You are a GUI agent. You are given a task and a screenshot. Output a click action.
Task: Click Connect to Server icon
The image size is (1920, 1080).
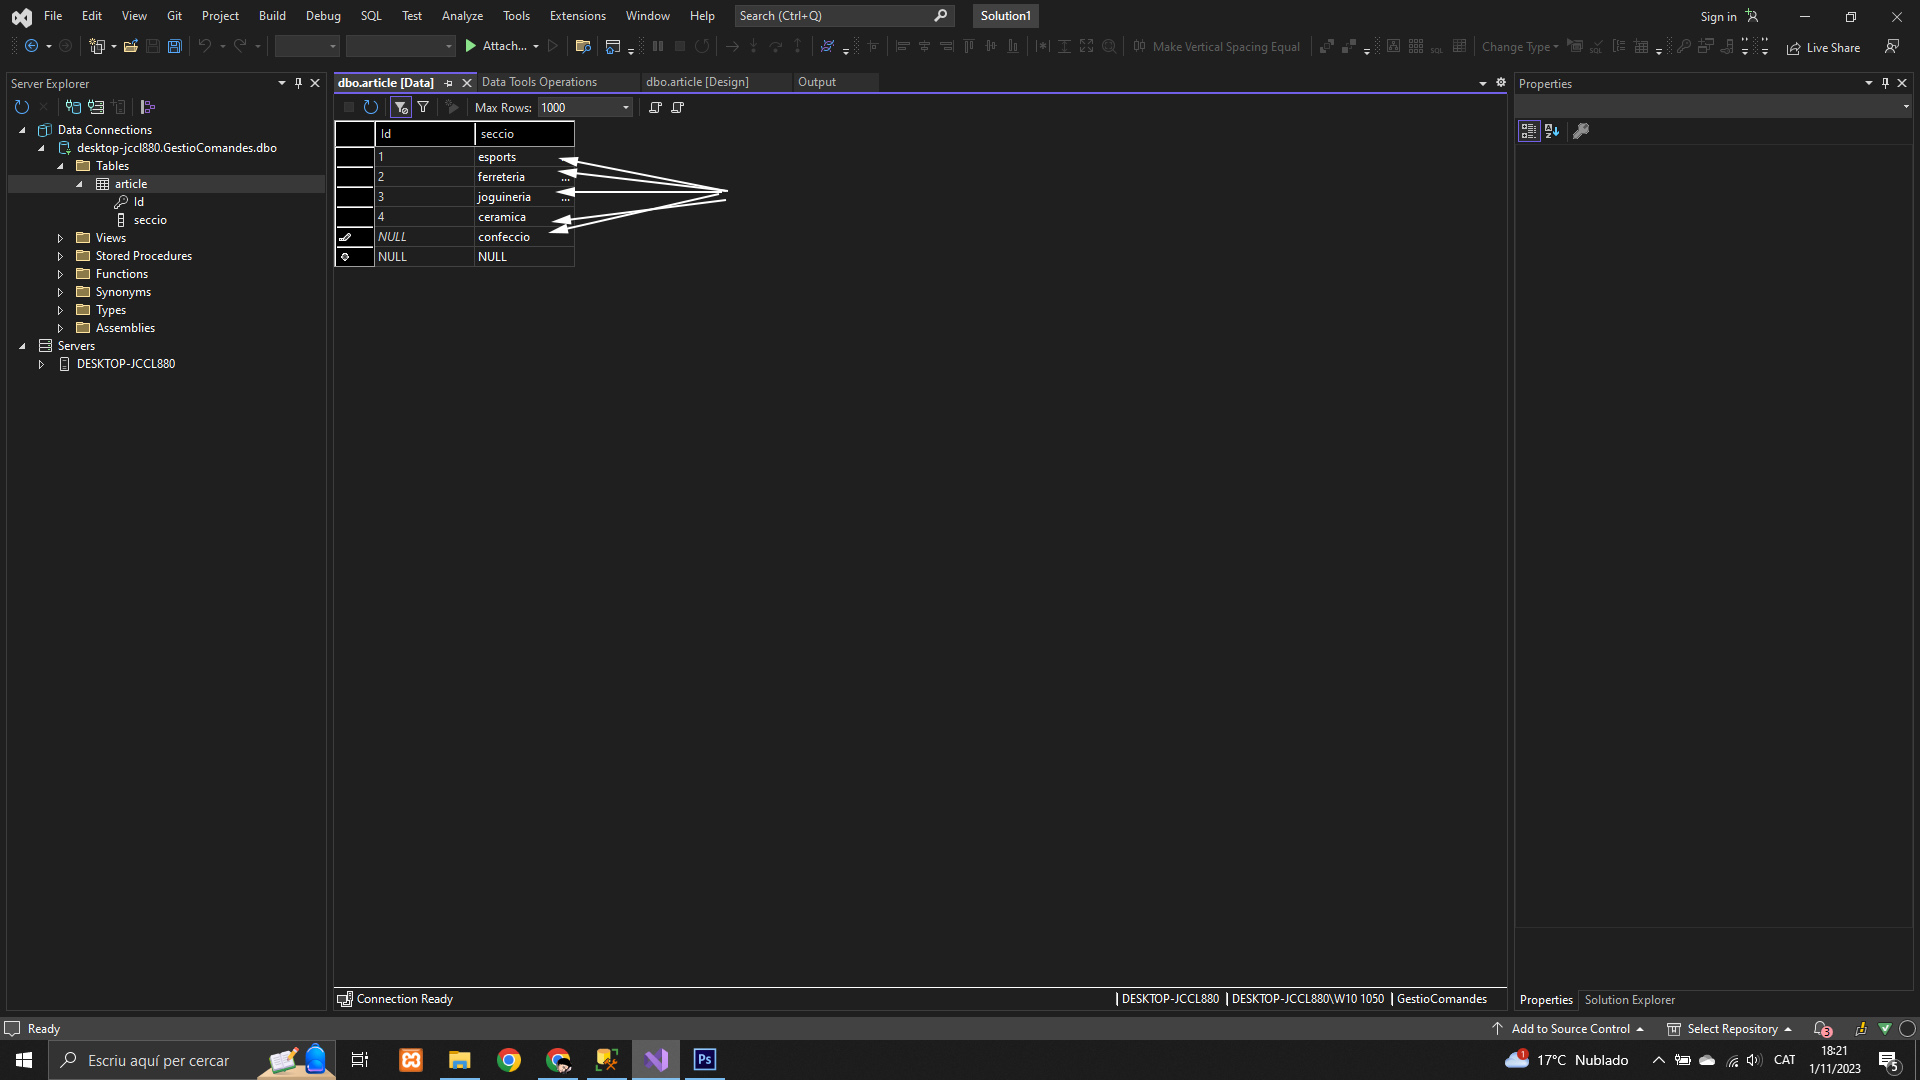click(96, 107)
